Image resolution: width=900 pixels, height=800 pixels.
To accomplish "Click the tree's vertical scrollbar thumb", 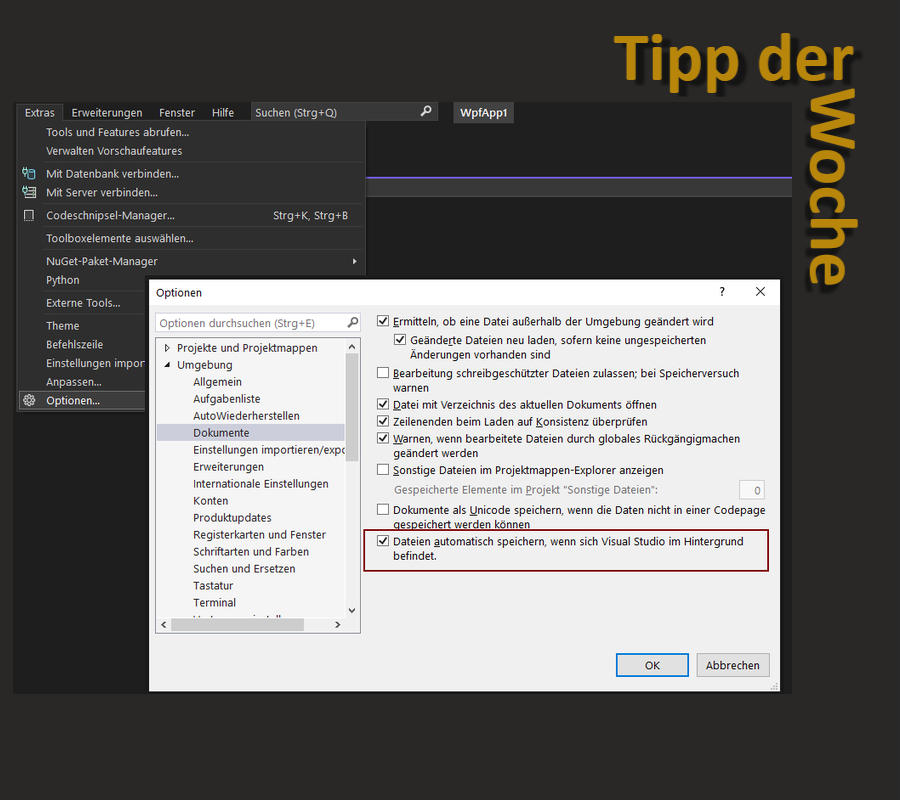I will (352, 407).
